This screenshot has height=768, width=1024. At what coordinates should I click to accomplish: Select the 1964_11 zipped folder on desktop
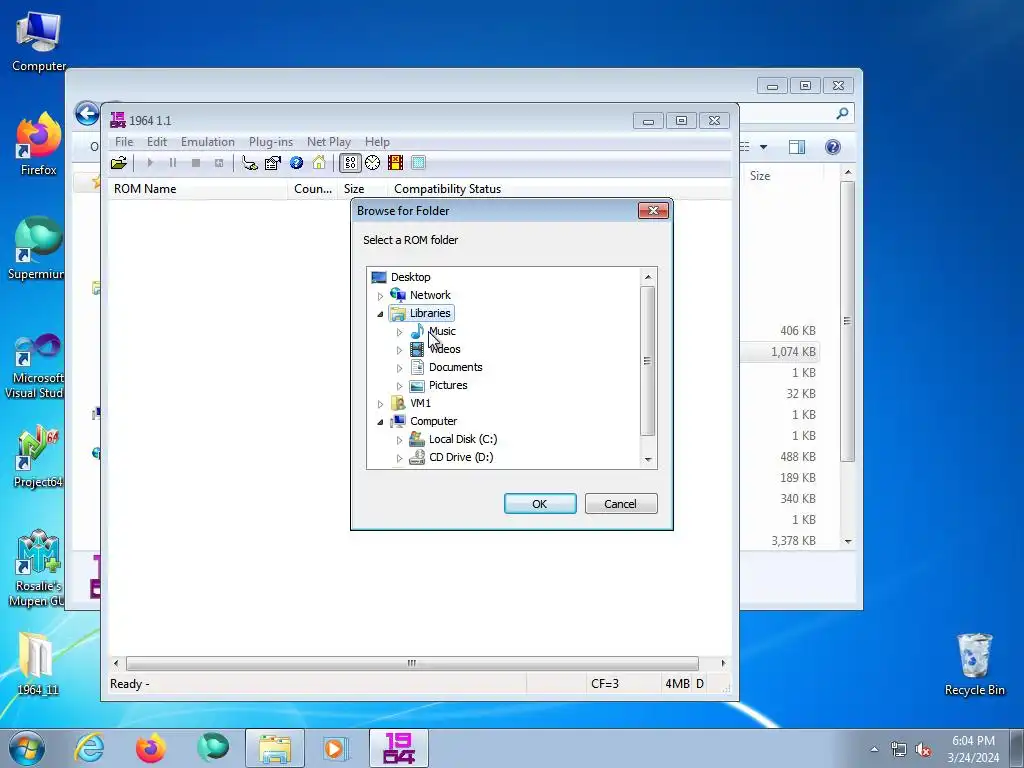(x=38, y=664)
